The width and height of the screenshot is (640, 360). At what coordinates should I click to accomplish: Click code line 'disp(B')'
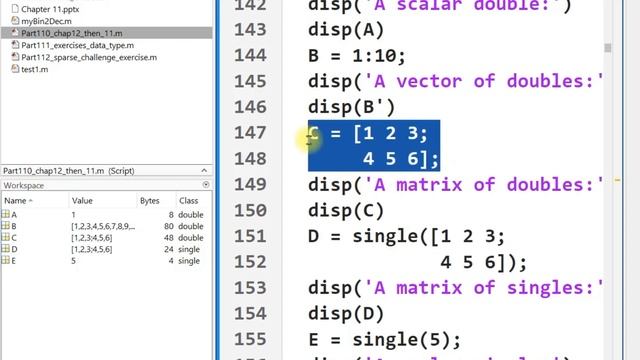pyautogui.click(x=351, y=107)
